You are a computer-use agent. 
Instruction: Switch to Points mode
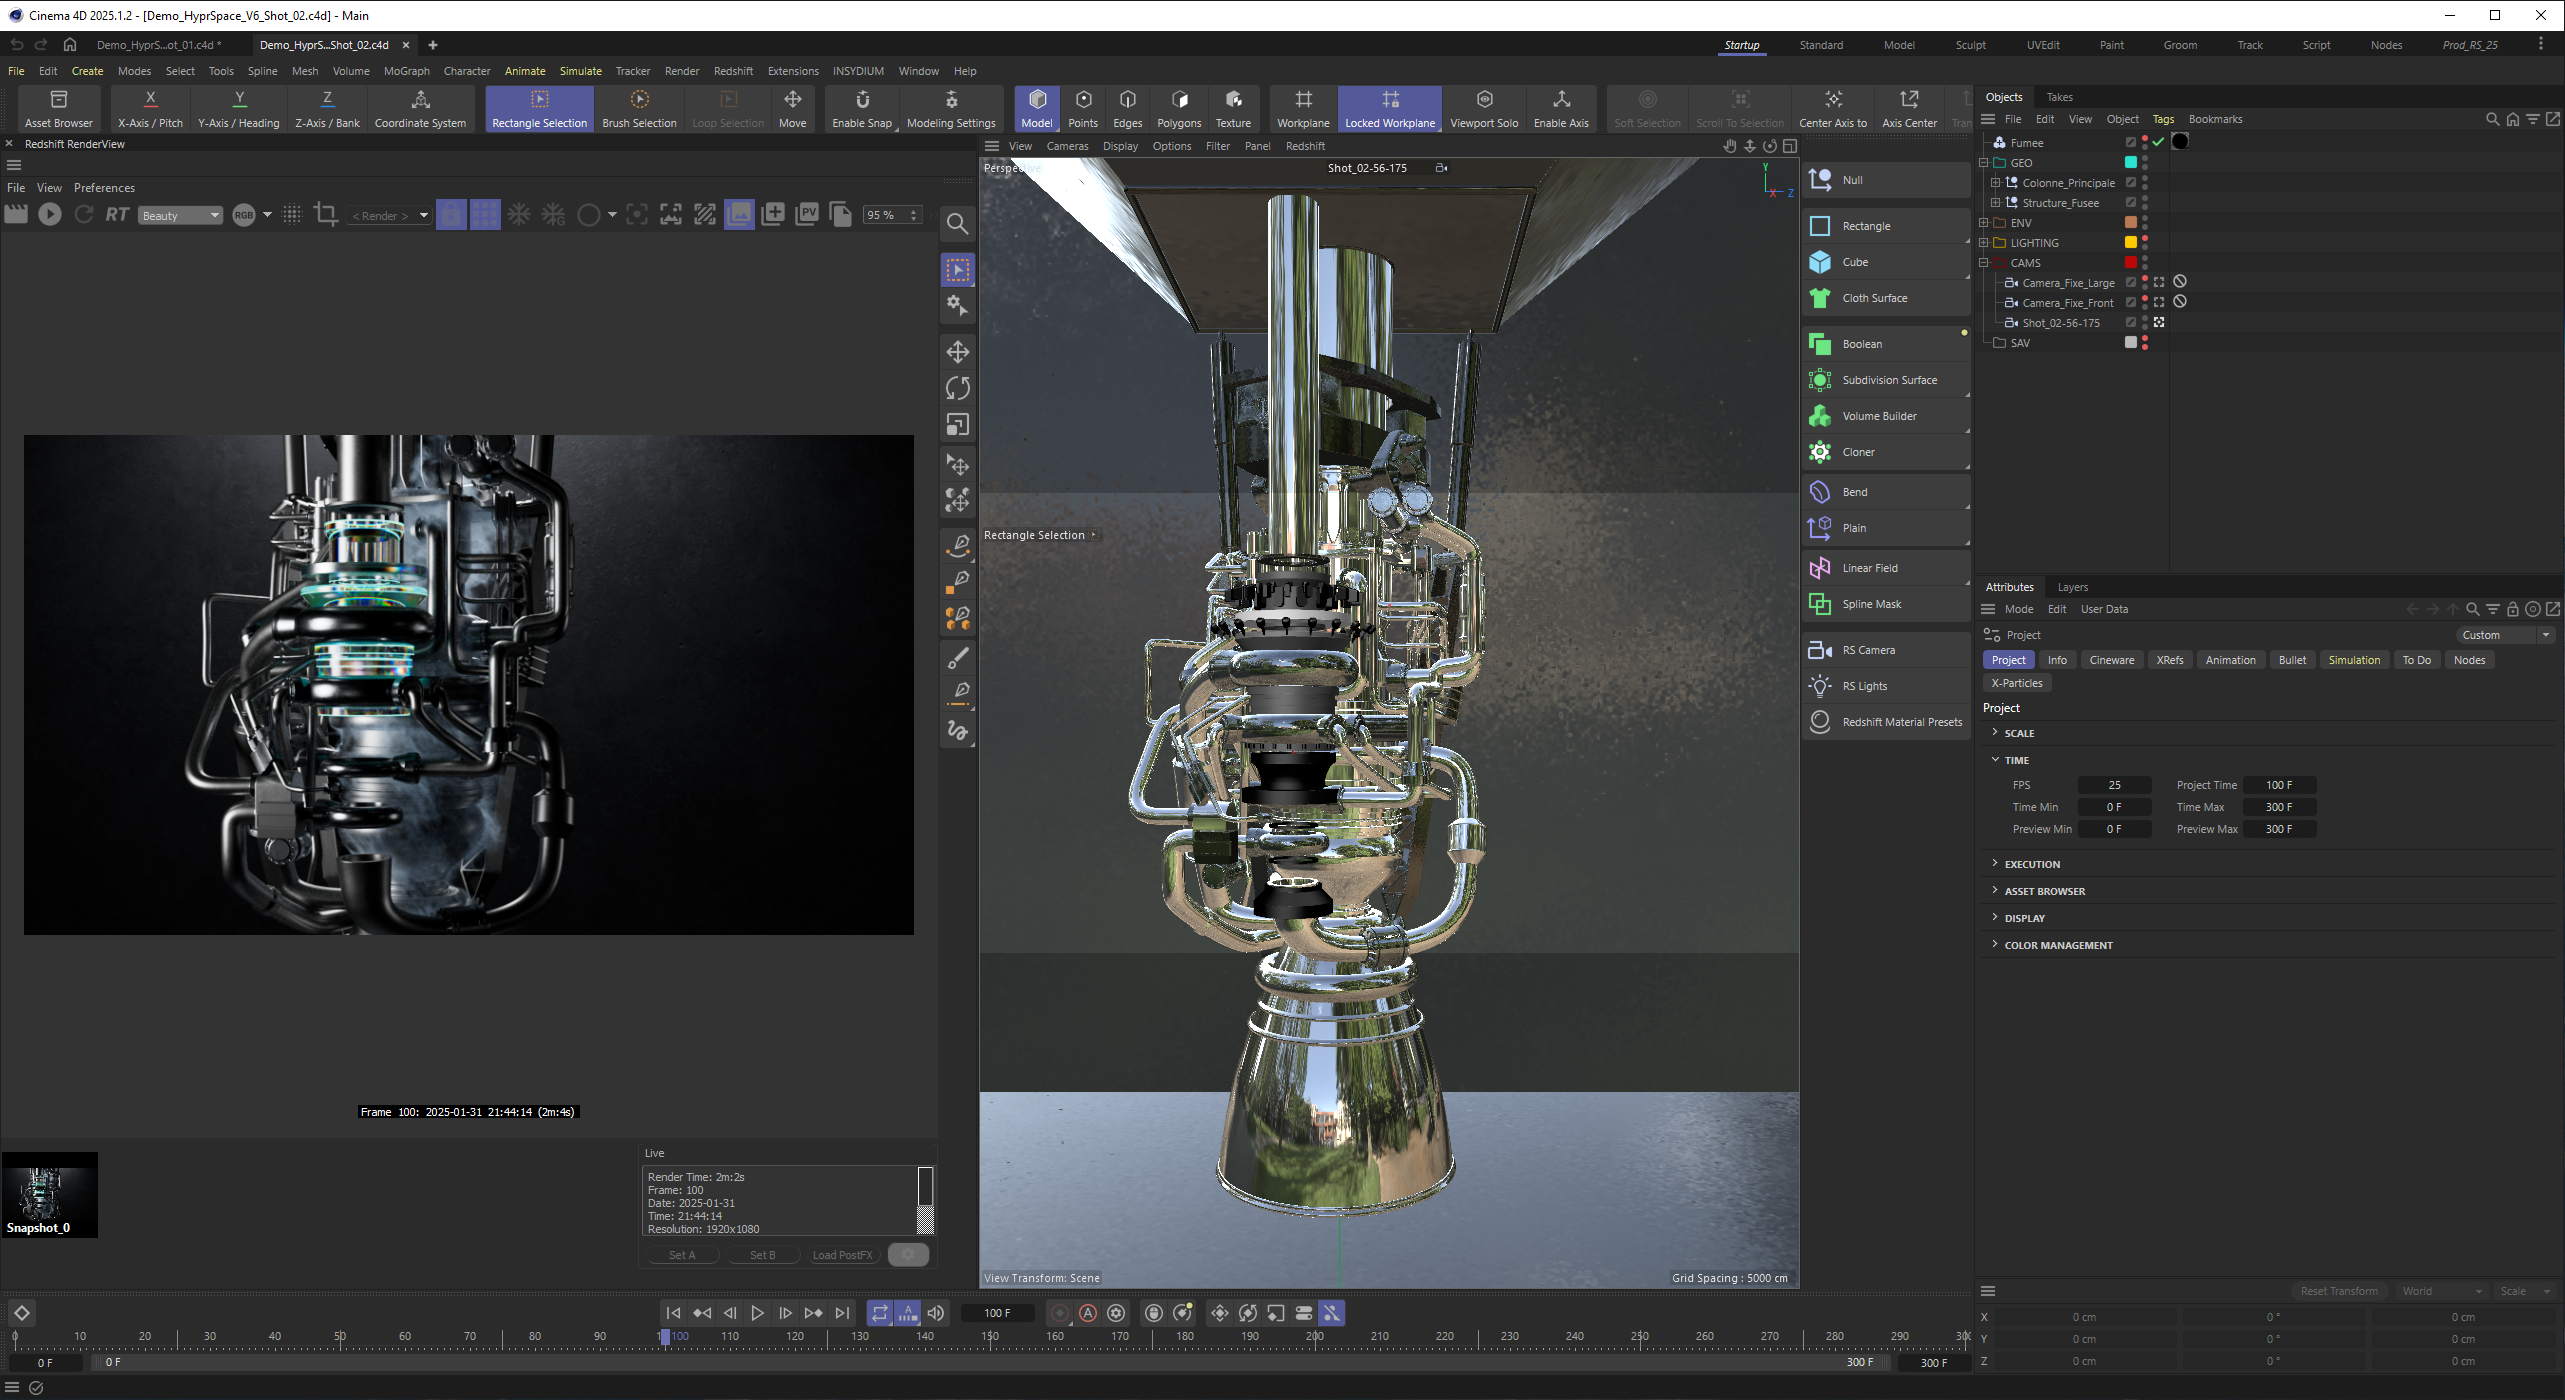click(x=1083, y=109)
